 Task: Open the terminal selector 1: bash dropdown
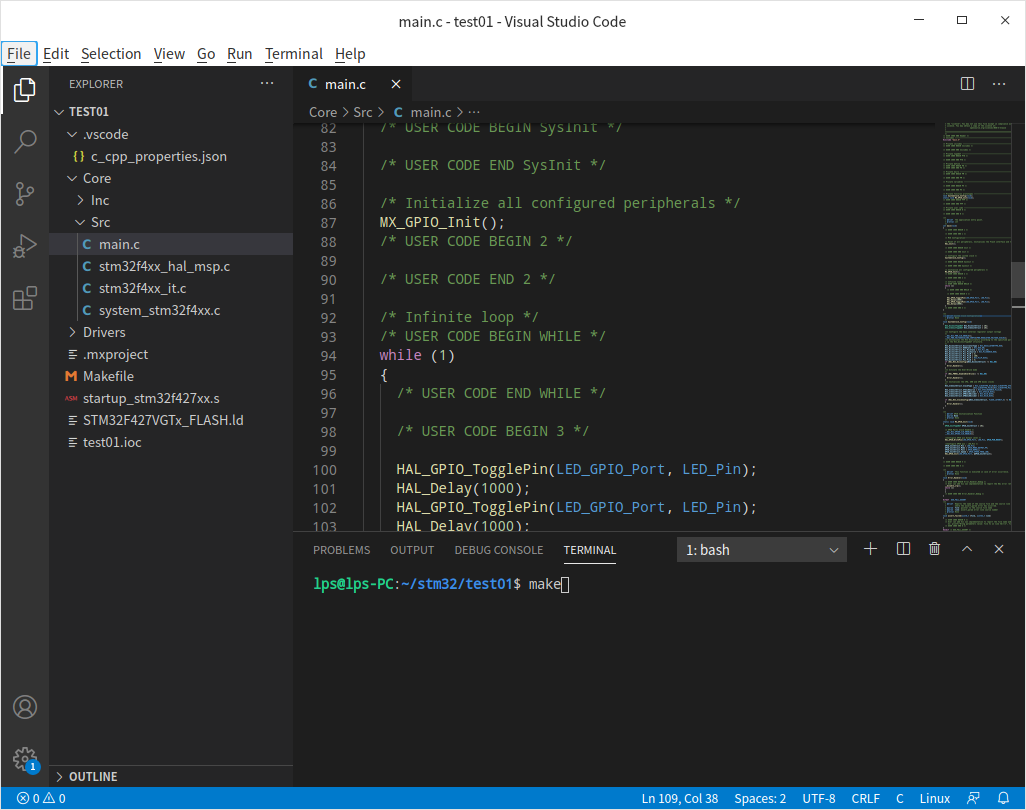pos(762,550)
